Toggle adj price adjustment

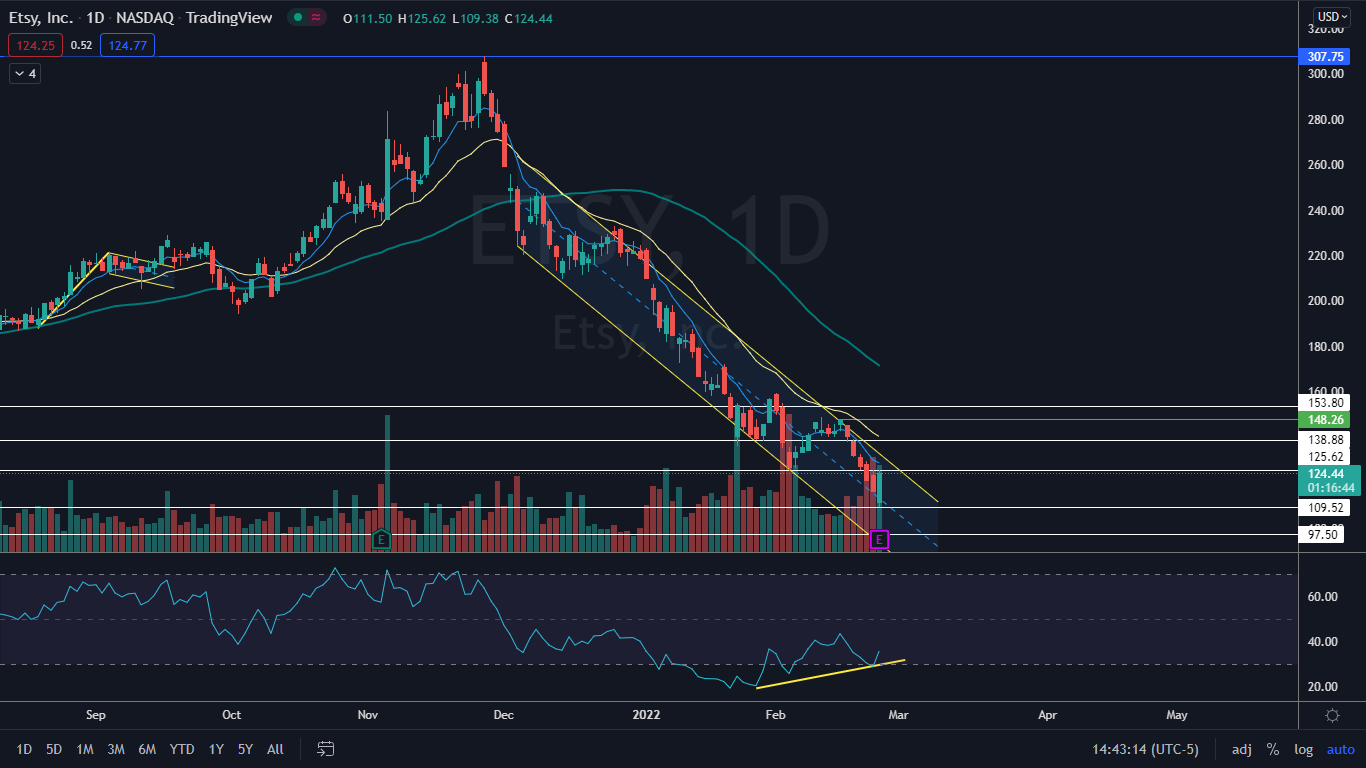(1241, 748)
